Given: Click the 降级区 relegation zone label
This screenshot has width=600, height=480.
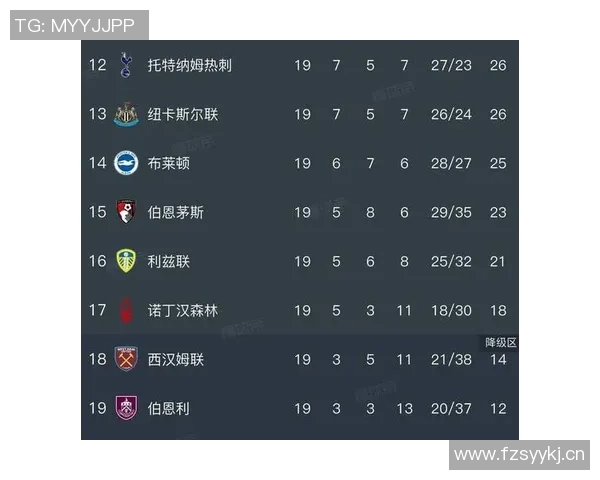Looking at the screenshot, I should tap(500, 342).
